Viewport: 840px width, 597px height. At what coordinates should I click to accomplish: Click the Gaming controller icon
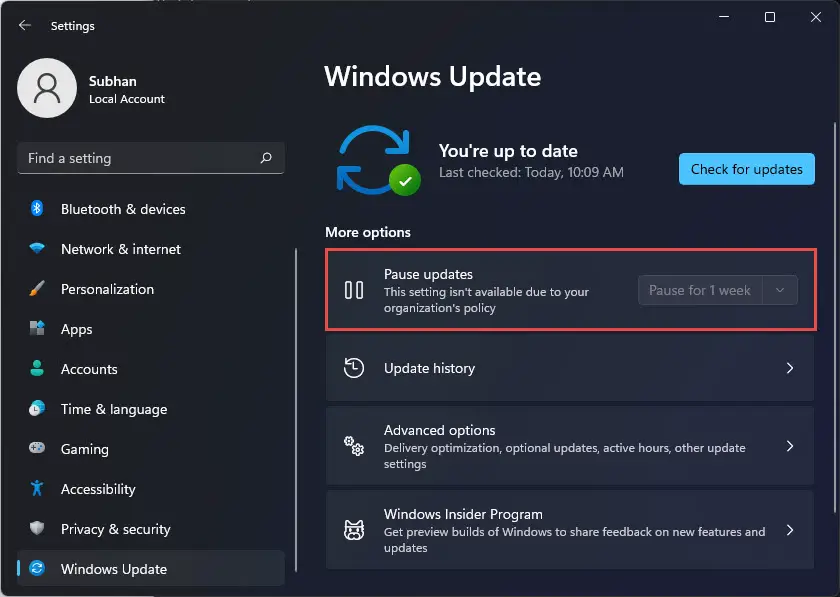[x=37, y=447]
